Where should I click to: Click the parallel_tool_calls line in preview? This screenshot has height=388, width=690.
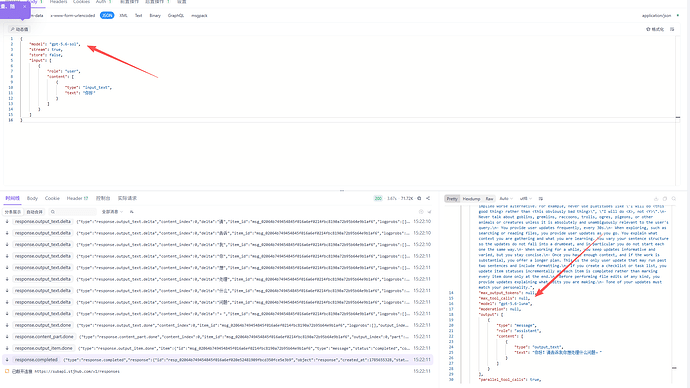510,380
